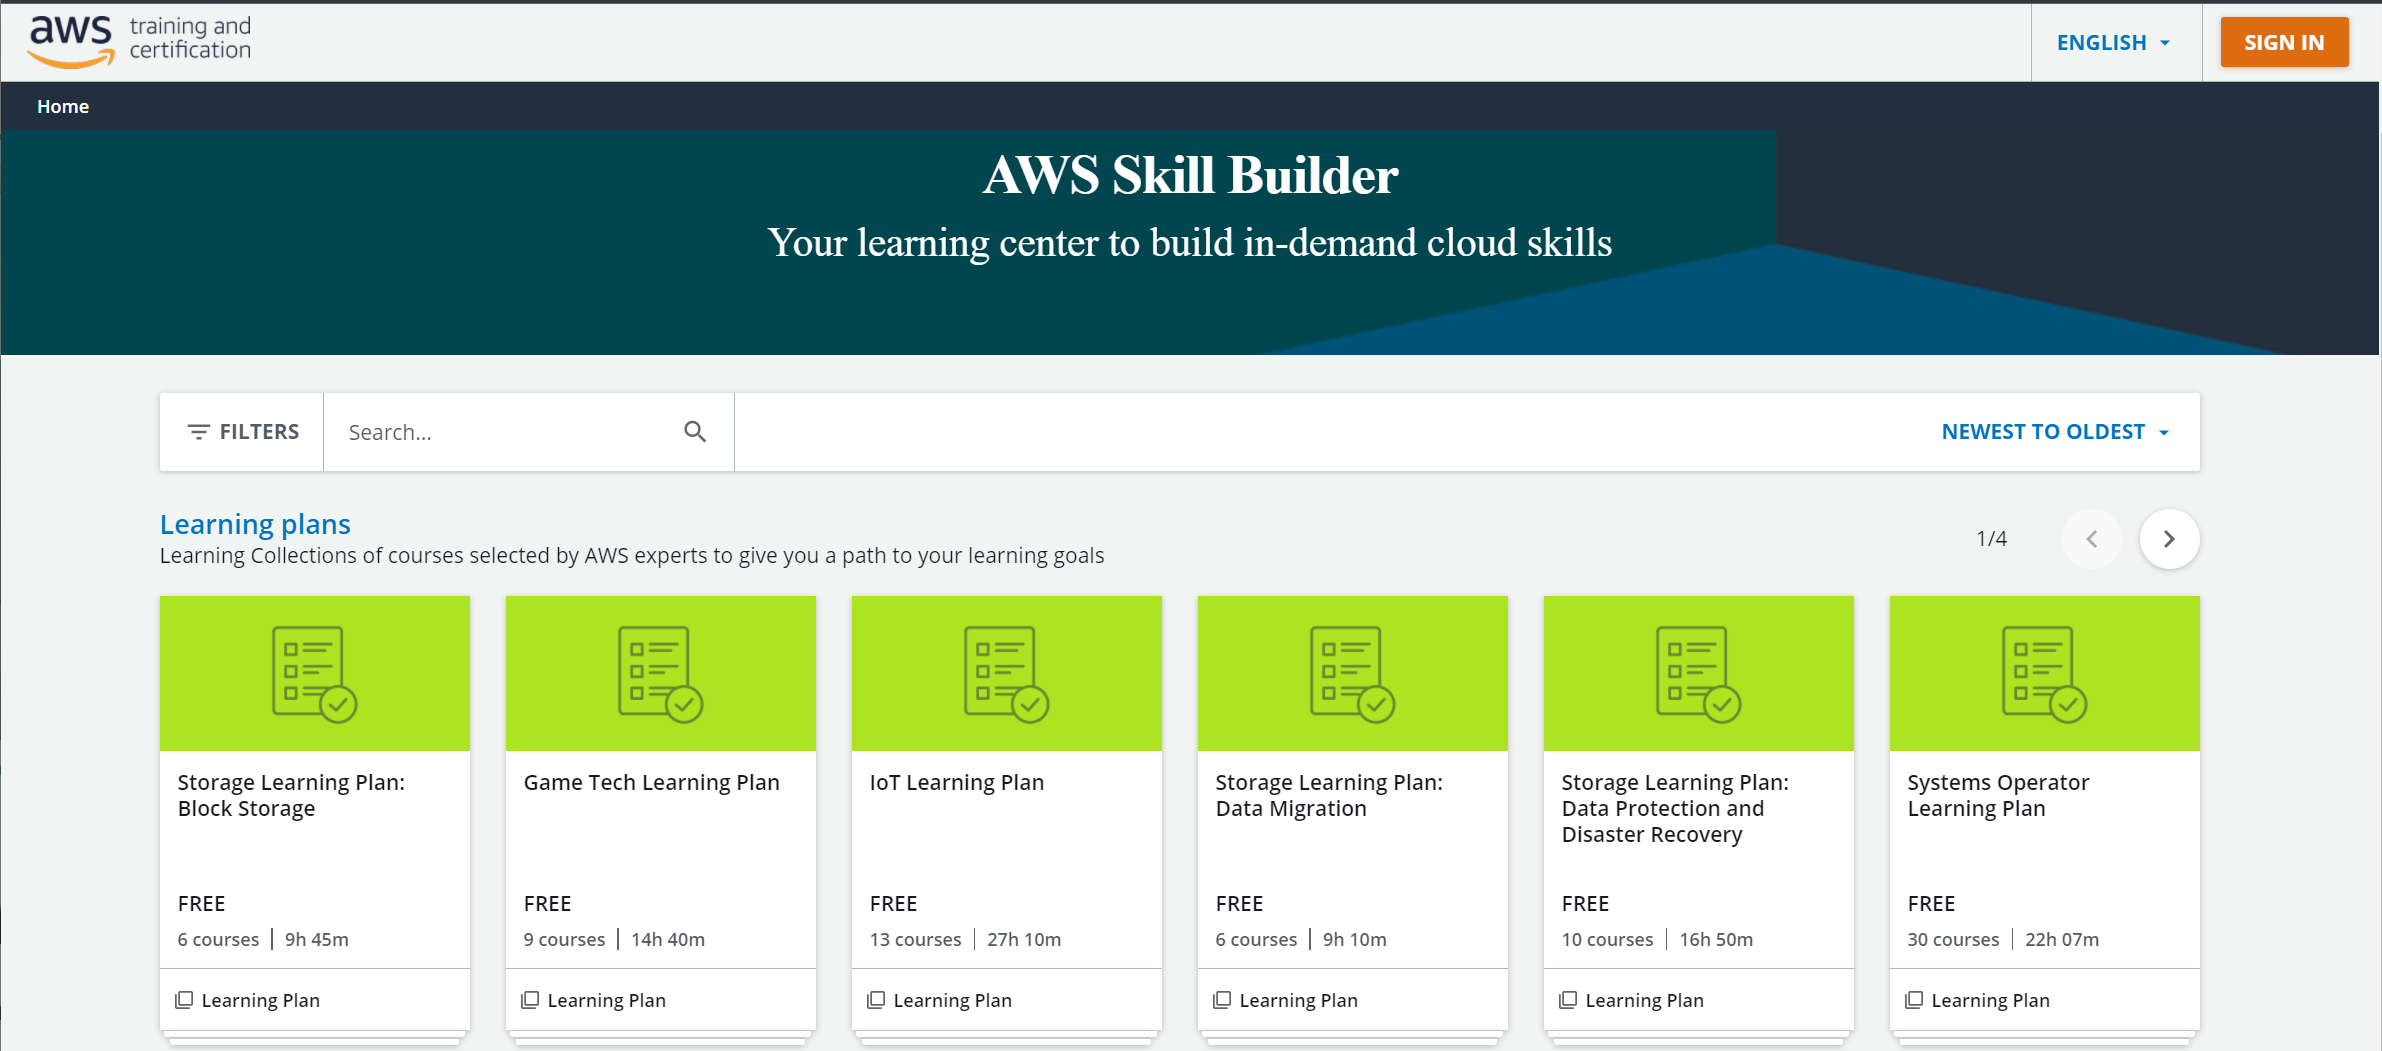
Task: Click the magnifying glass search icon
Action: coord(695,431)
